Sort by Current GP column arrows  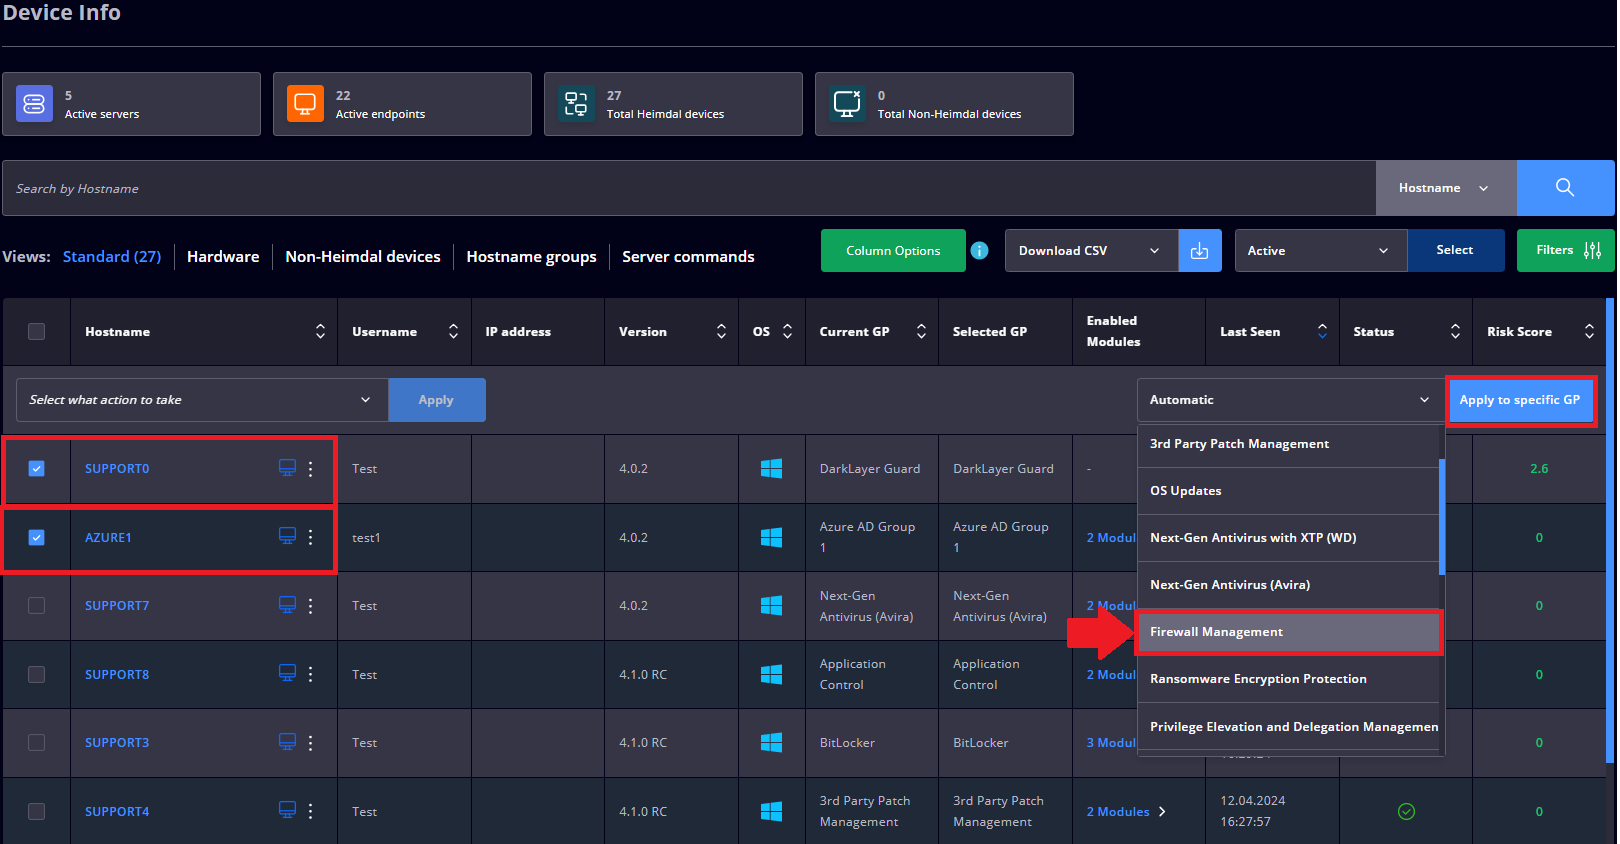[921, 331]
